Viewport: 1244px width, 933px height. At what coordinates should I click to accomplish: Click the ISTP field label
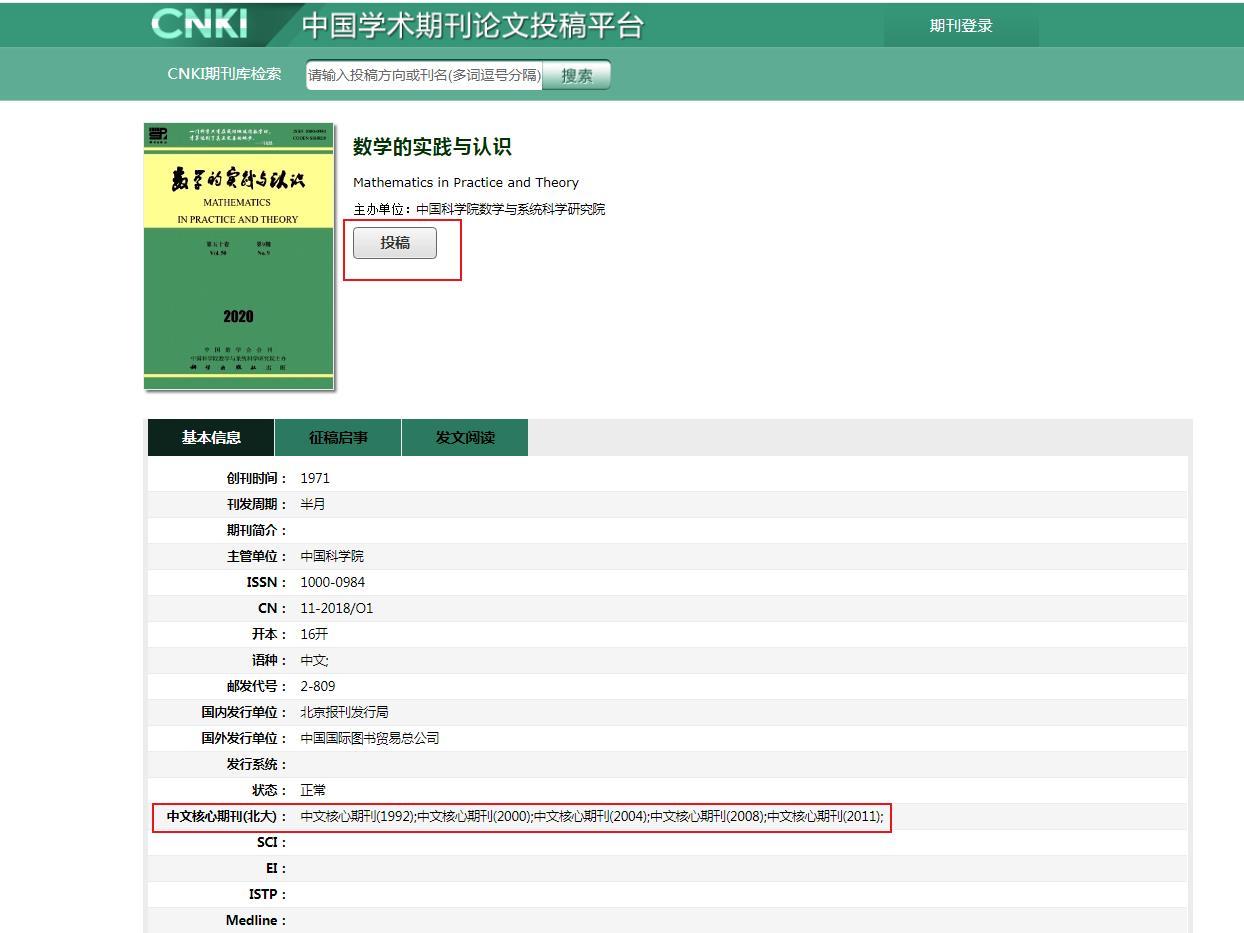click(x=267, y=894)
